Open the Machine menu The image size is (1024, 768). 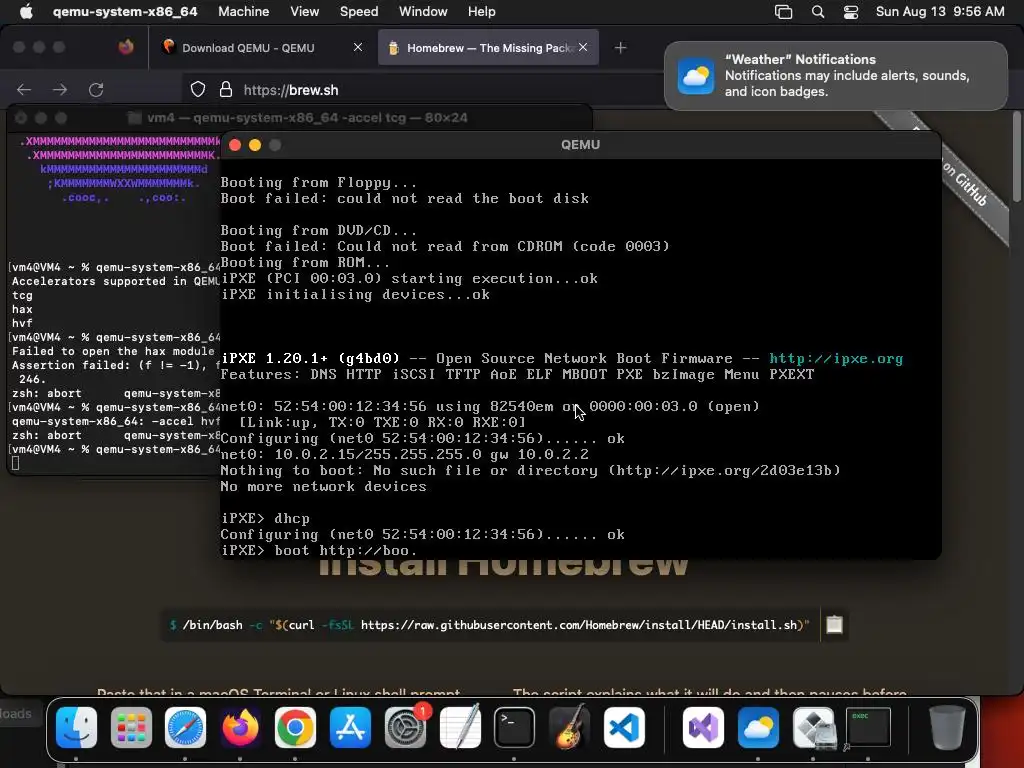[x=244, y=11]
